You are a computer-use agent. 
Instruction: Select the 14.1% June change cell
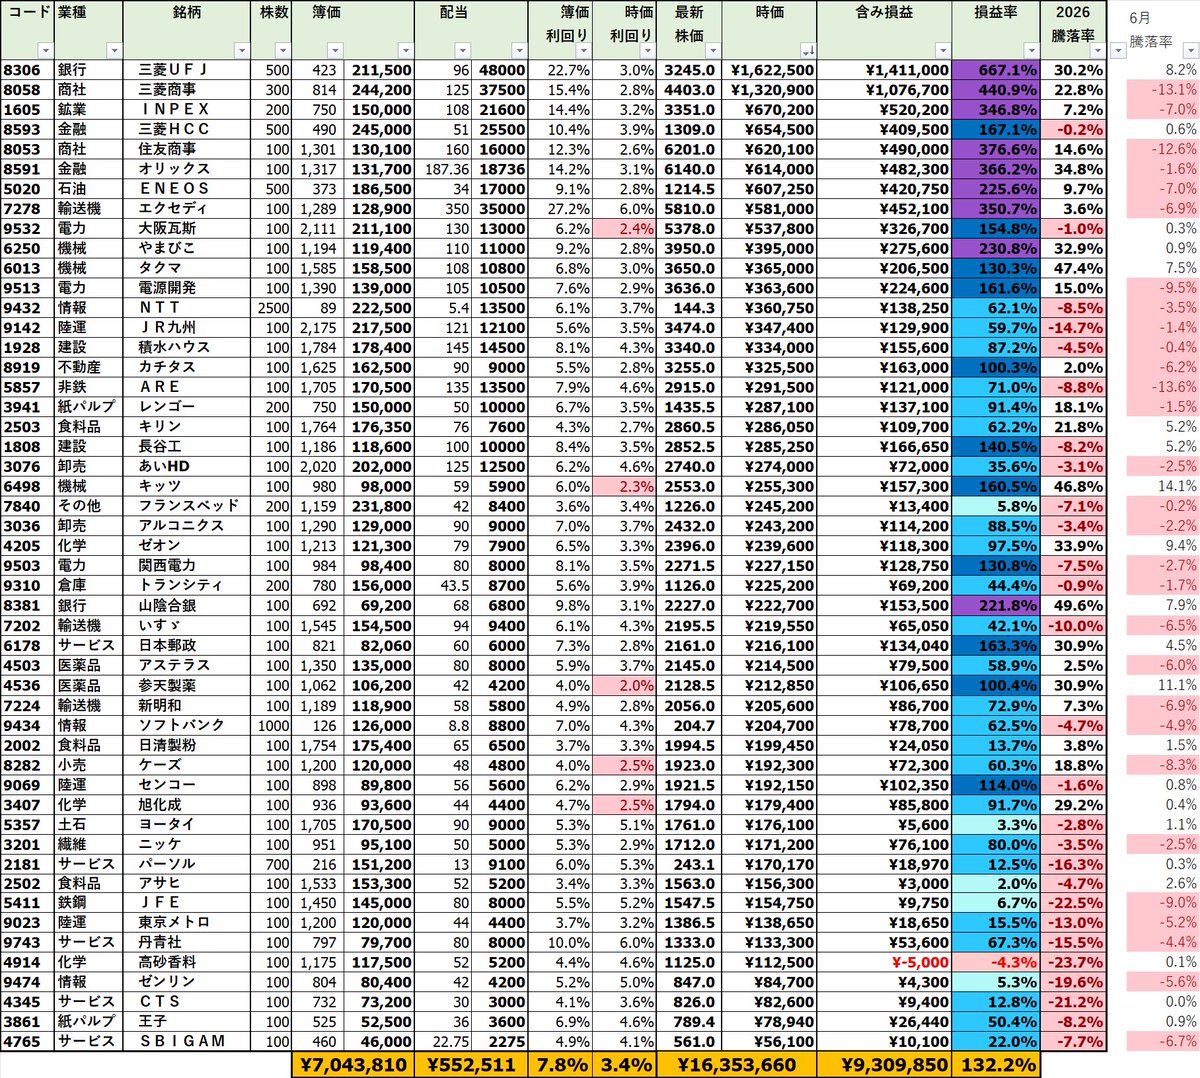click(1163, 486)
